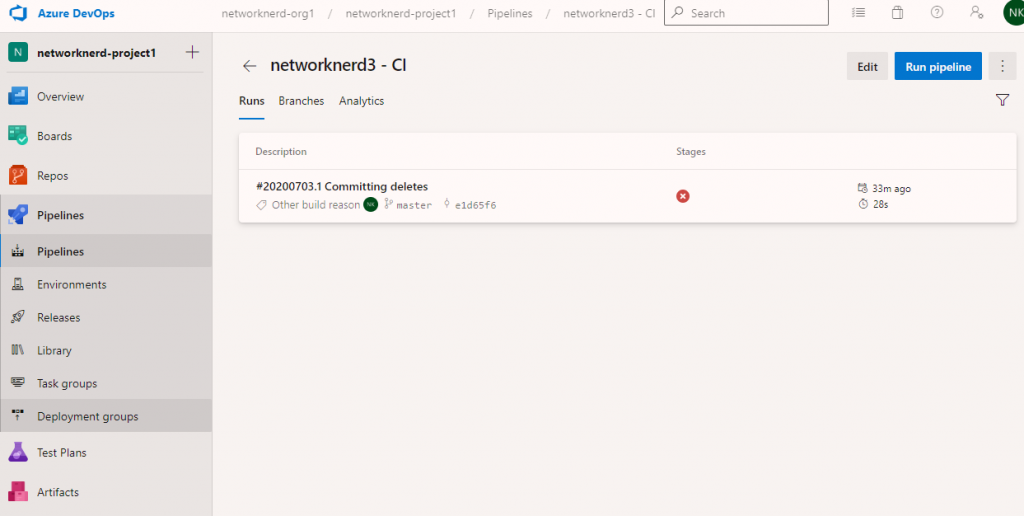Viewport: 1024px width, 516px height.
Task: Open run #20200703.1 Committing deletes
Action: coord(342,187)
